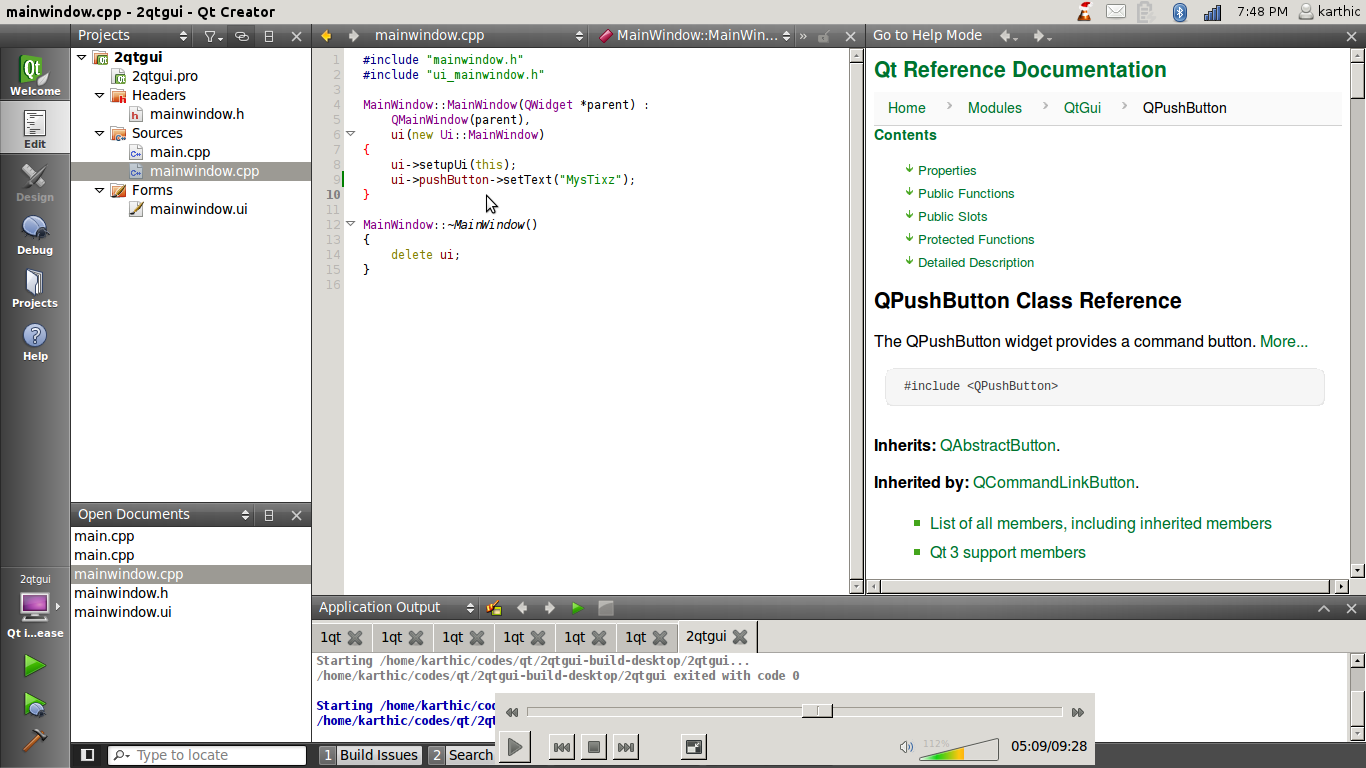This screenshot has width=1366, height=768.
Task: Skip to next track in overlay
Action: coord(625,746)
